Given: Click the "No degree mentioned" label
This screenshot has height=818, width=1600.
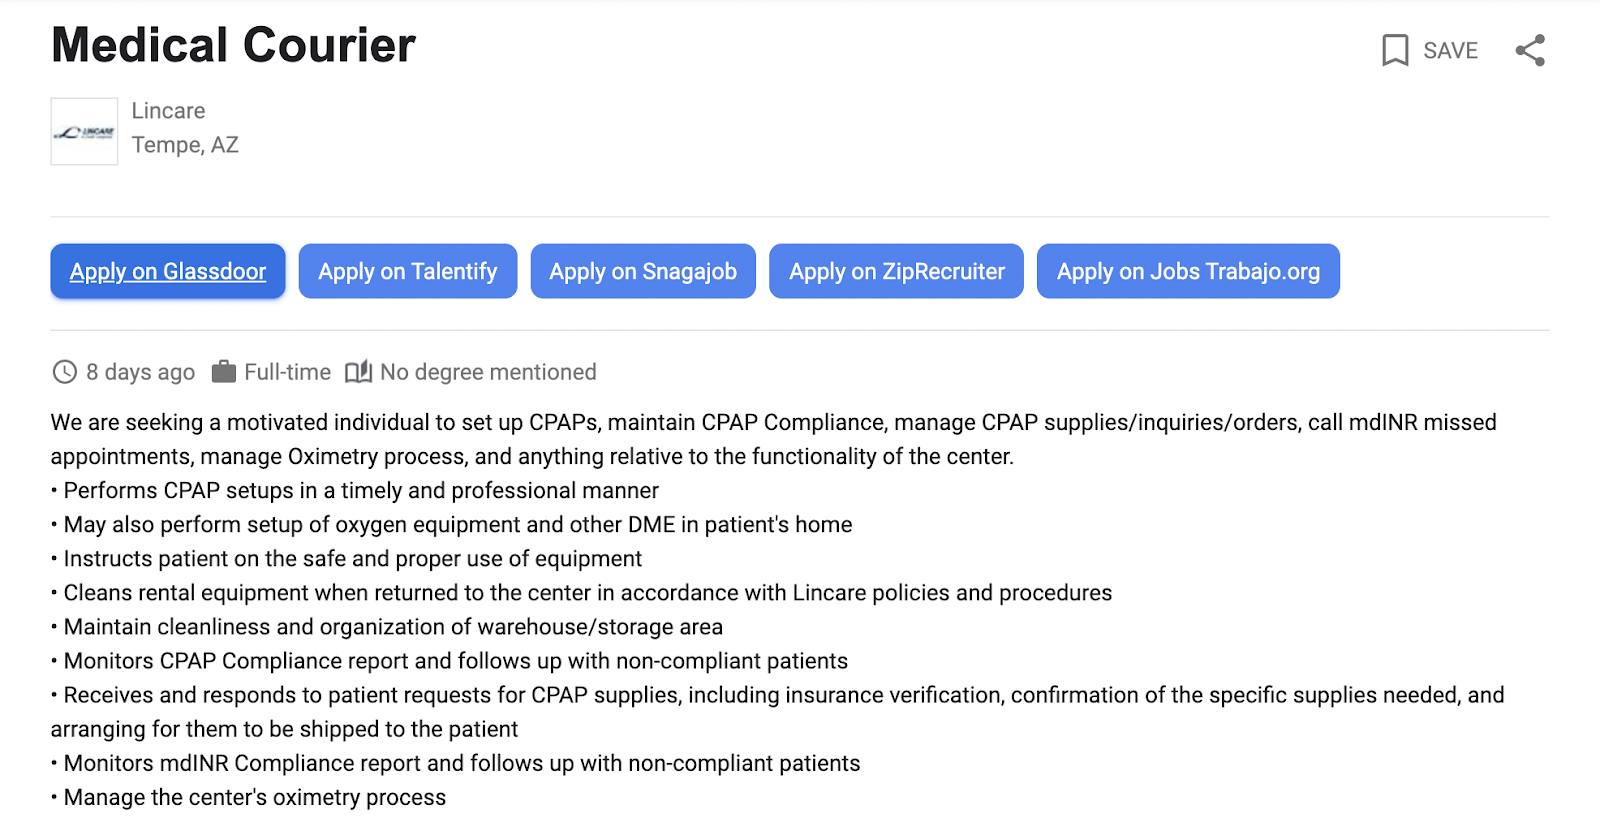Looking at the screenshot, I should [488, 372].
